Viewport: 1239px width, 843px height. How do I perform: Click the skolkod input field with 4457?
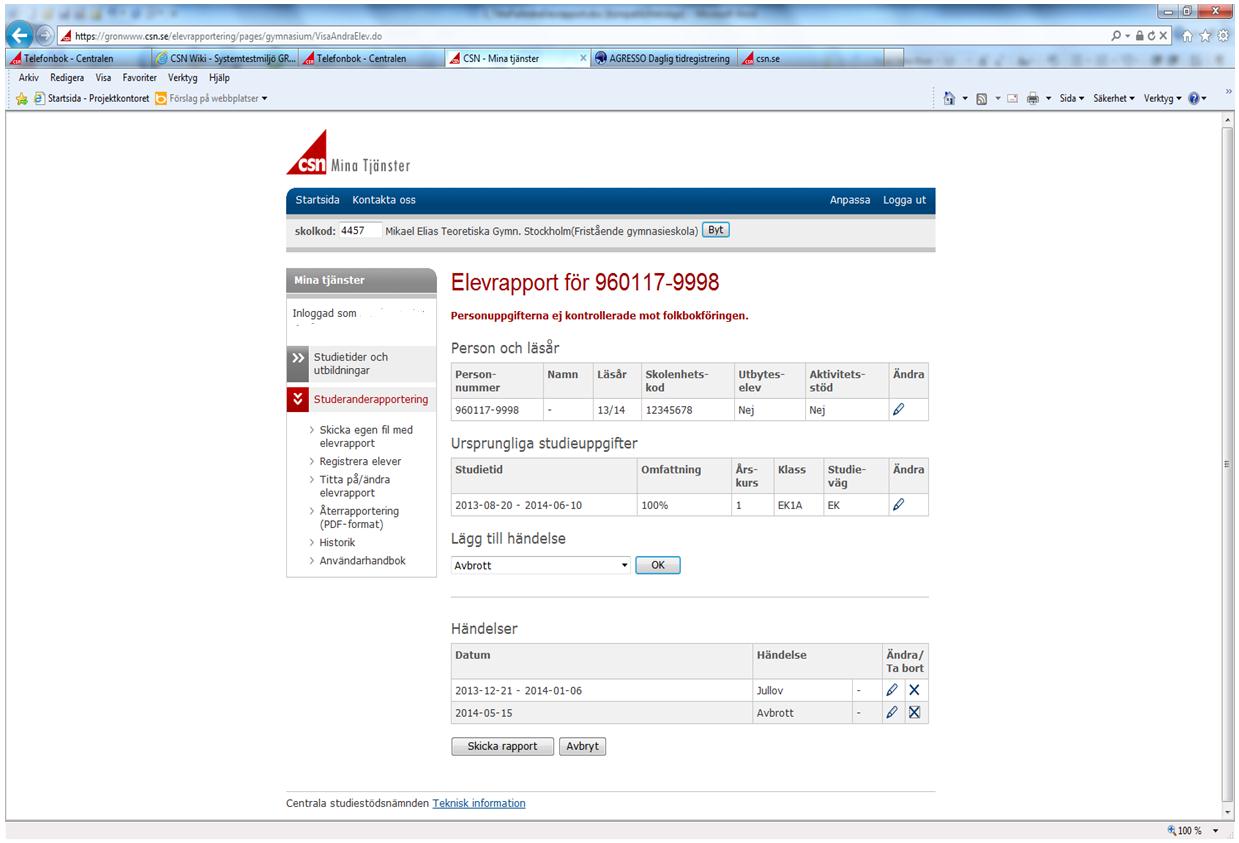[x=360, y=230]
